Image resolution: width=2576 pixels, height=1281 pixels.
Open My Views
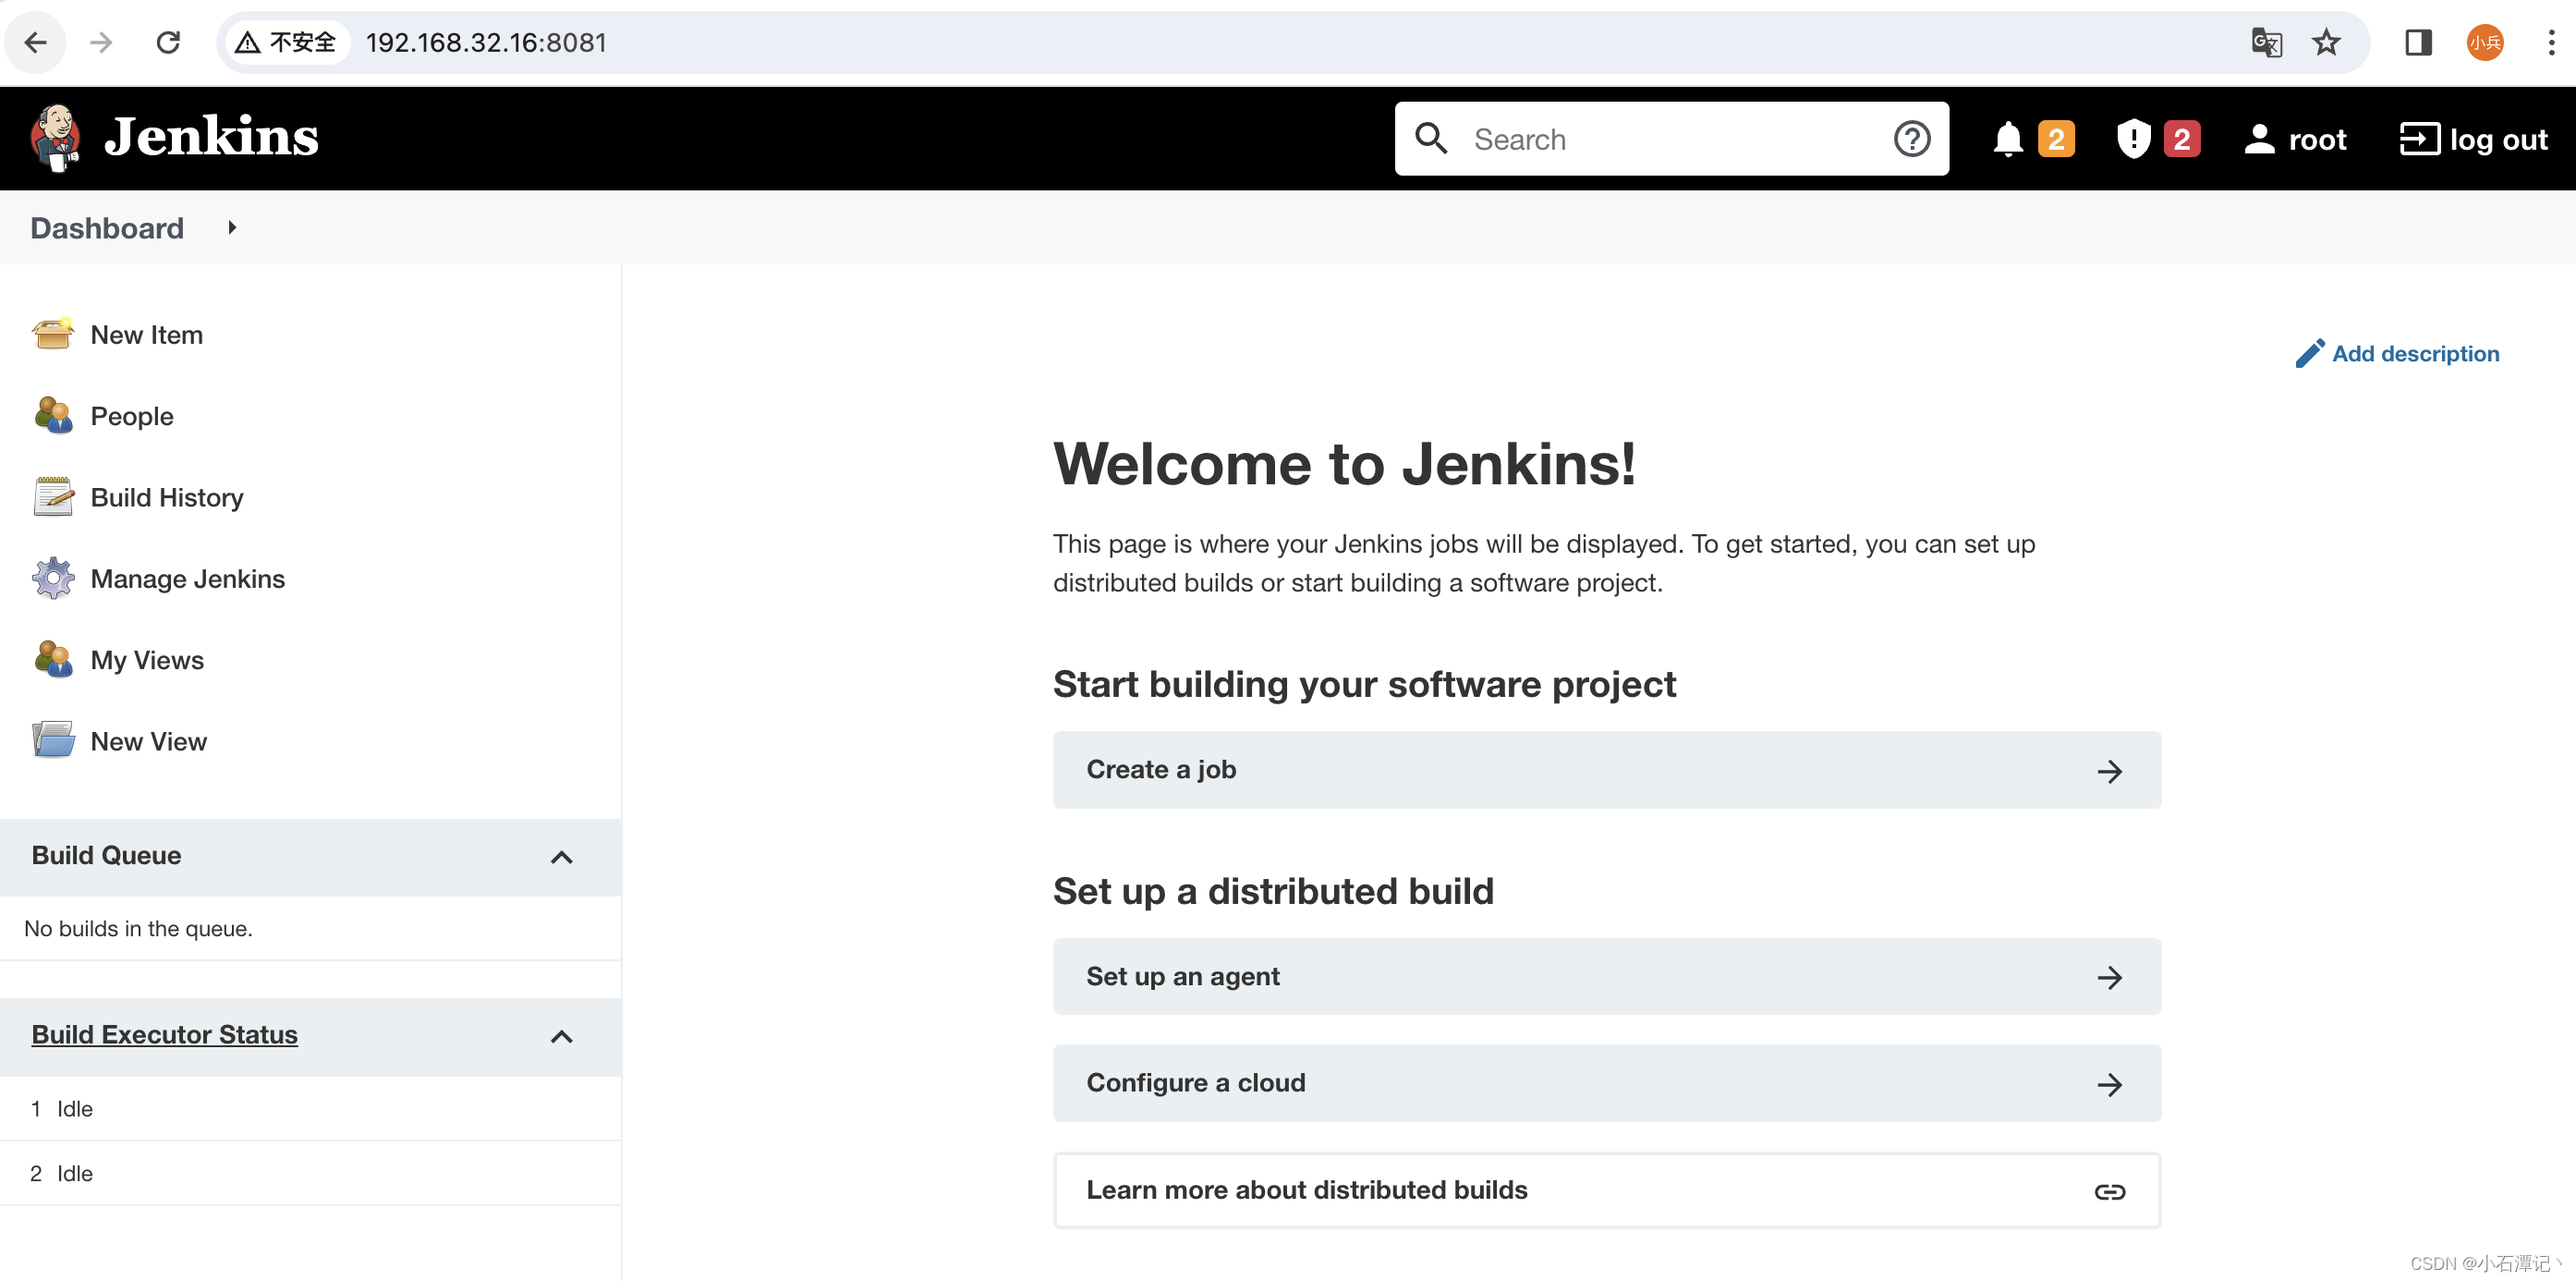click(147, 660)
